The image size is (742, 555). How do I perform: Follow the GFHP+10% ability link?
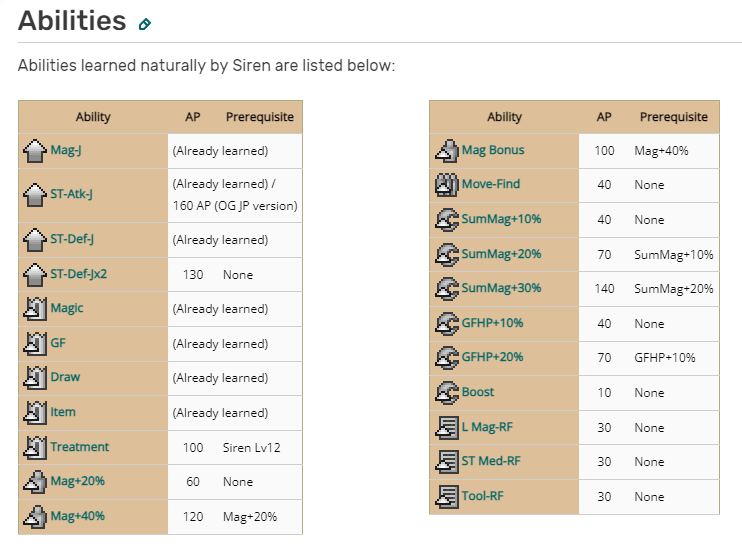click(492, 323)
